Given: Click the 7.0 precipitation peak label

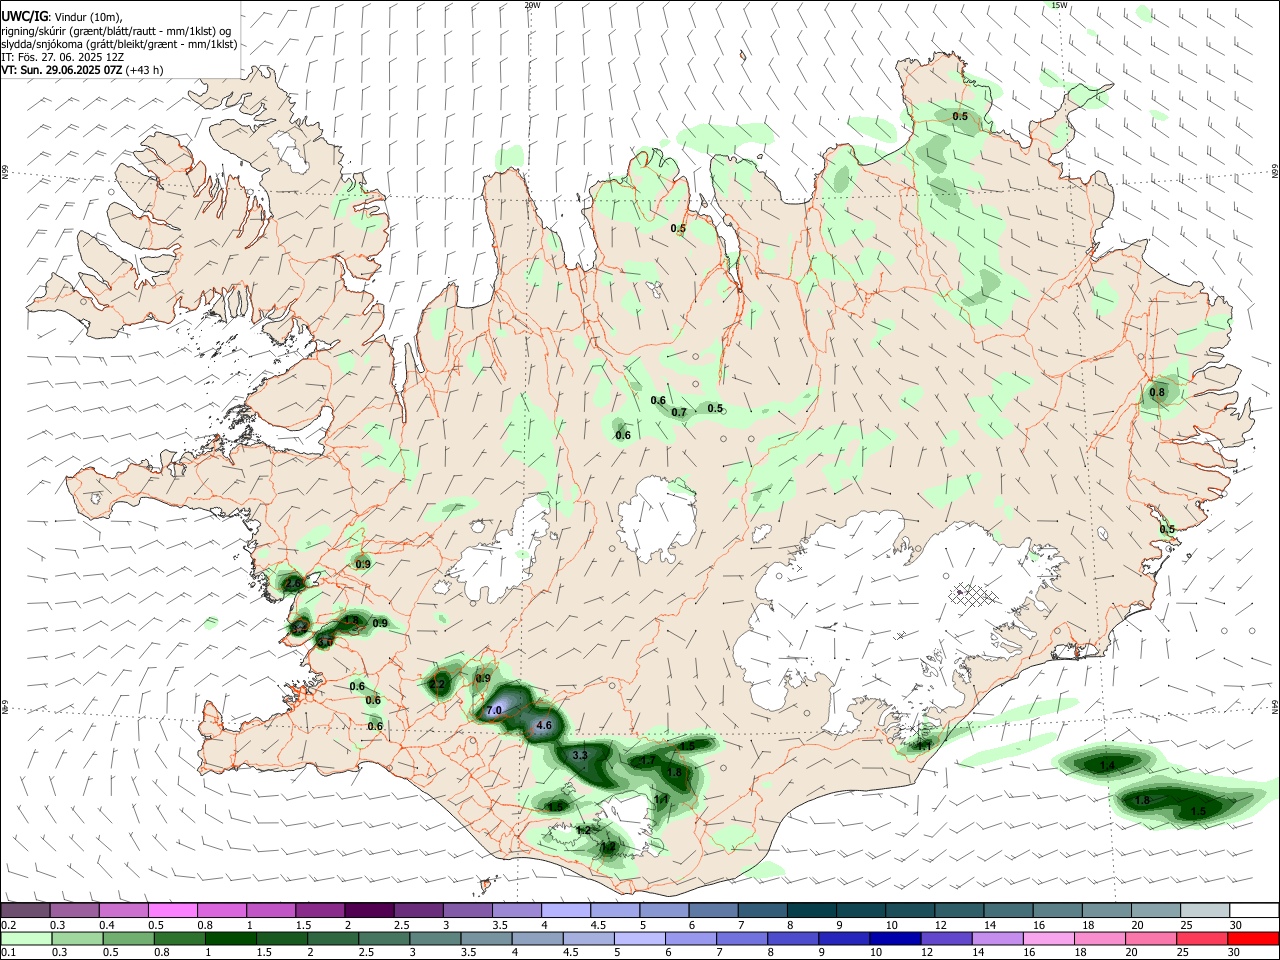Looking at the screenshot, I should tap(493, 711).
